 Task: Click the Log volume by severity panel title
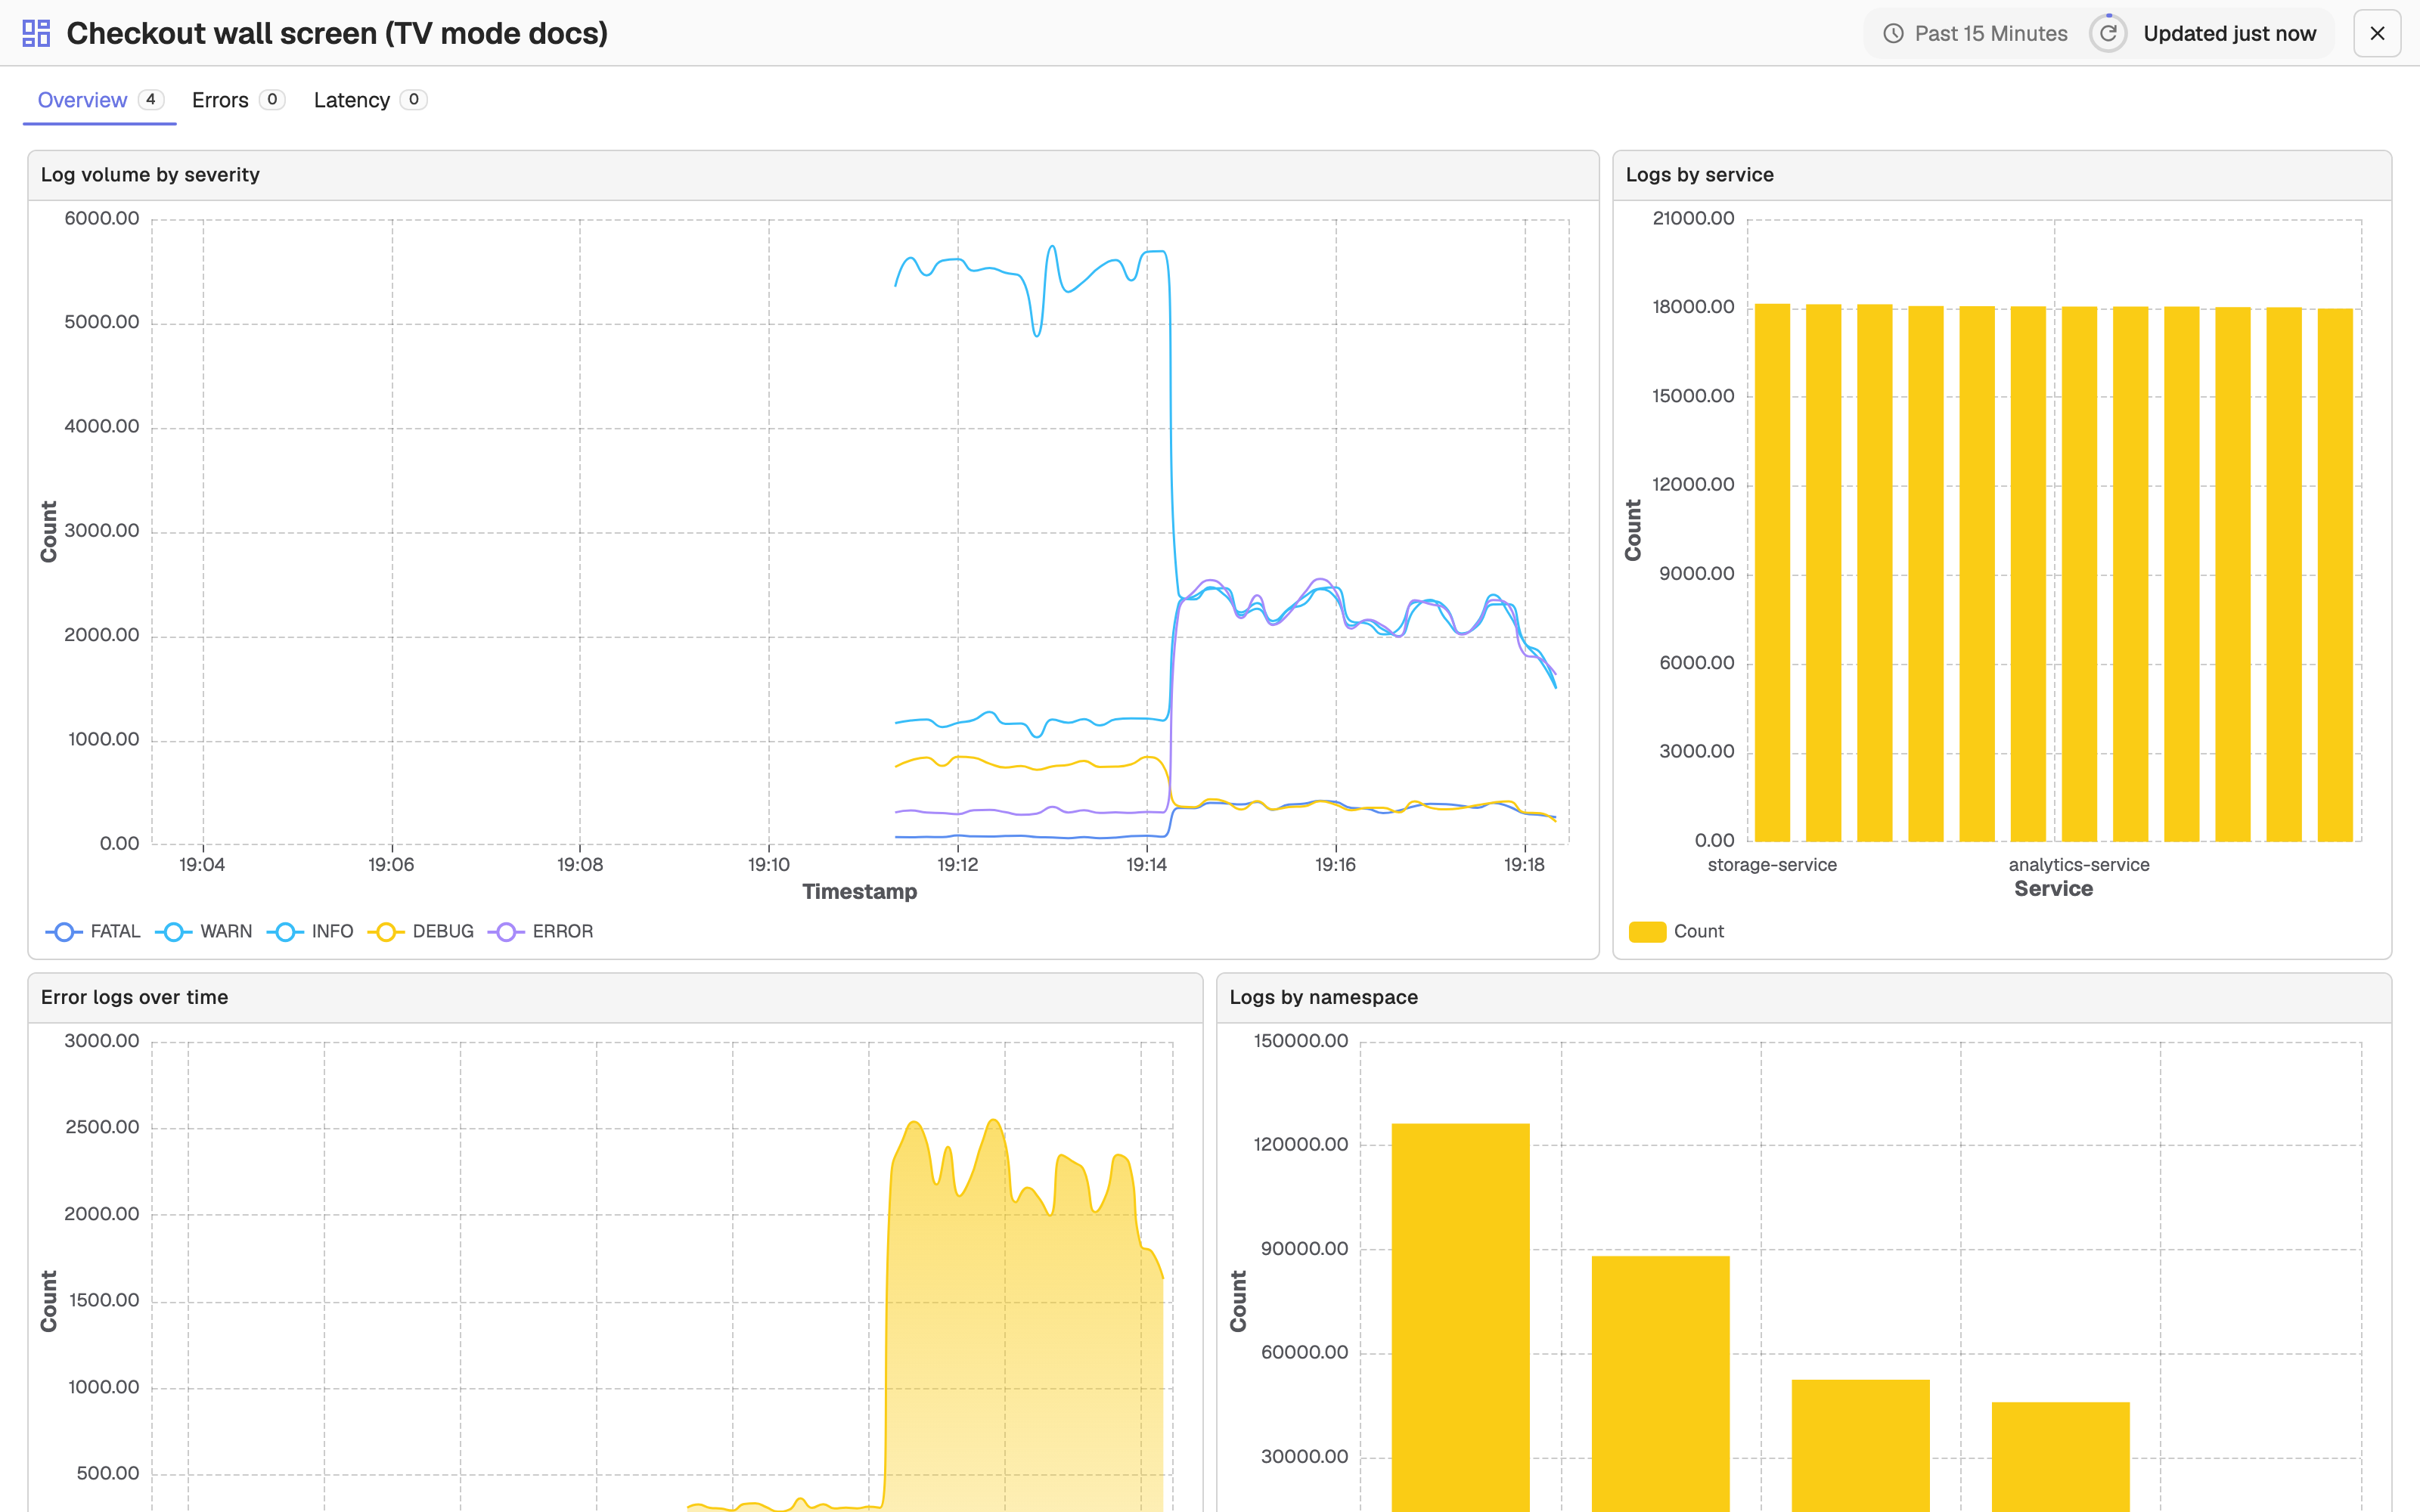pos(150,174)
